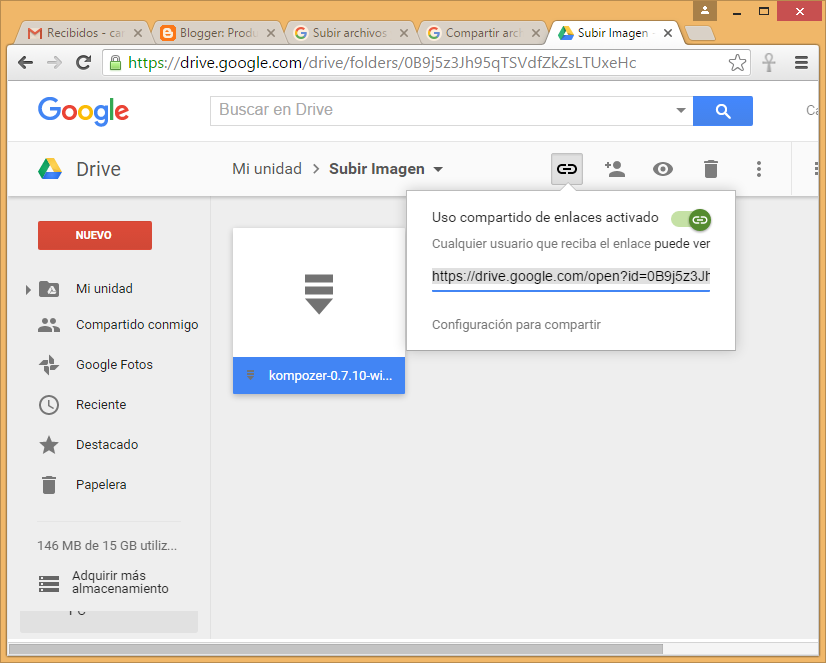Image resolution: width=826 pixels, height=663 pixels.
Task: Click the Drive logo icon
Action: click(50, 169)
